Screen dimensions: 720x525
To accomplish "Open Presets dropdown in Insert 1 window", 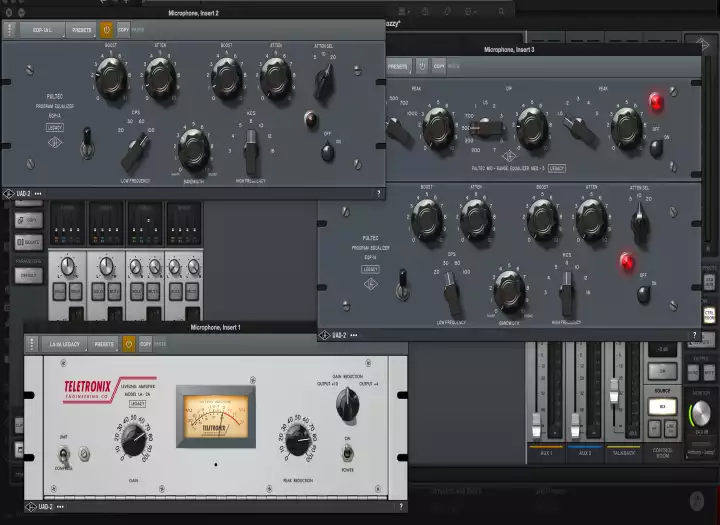I will pyautogui.click(x=104, y=344).
